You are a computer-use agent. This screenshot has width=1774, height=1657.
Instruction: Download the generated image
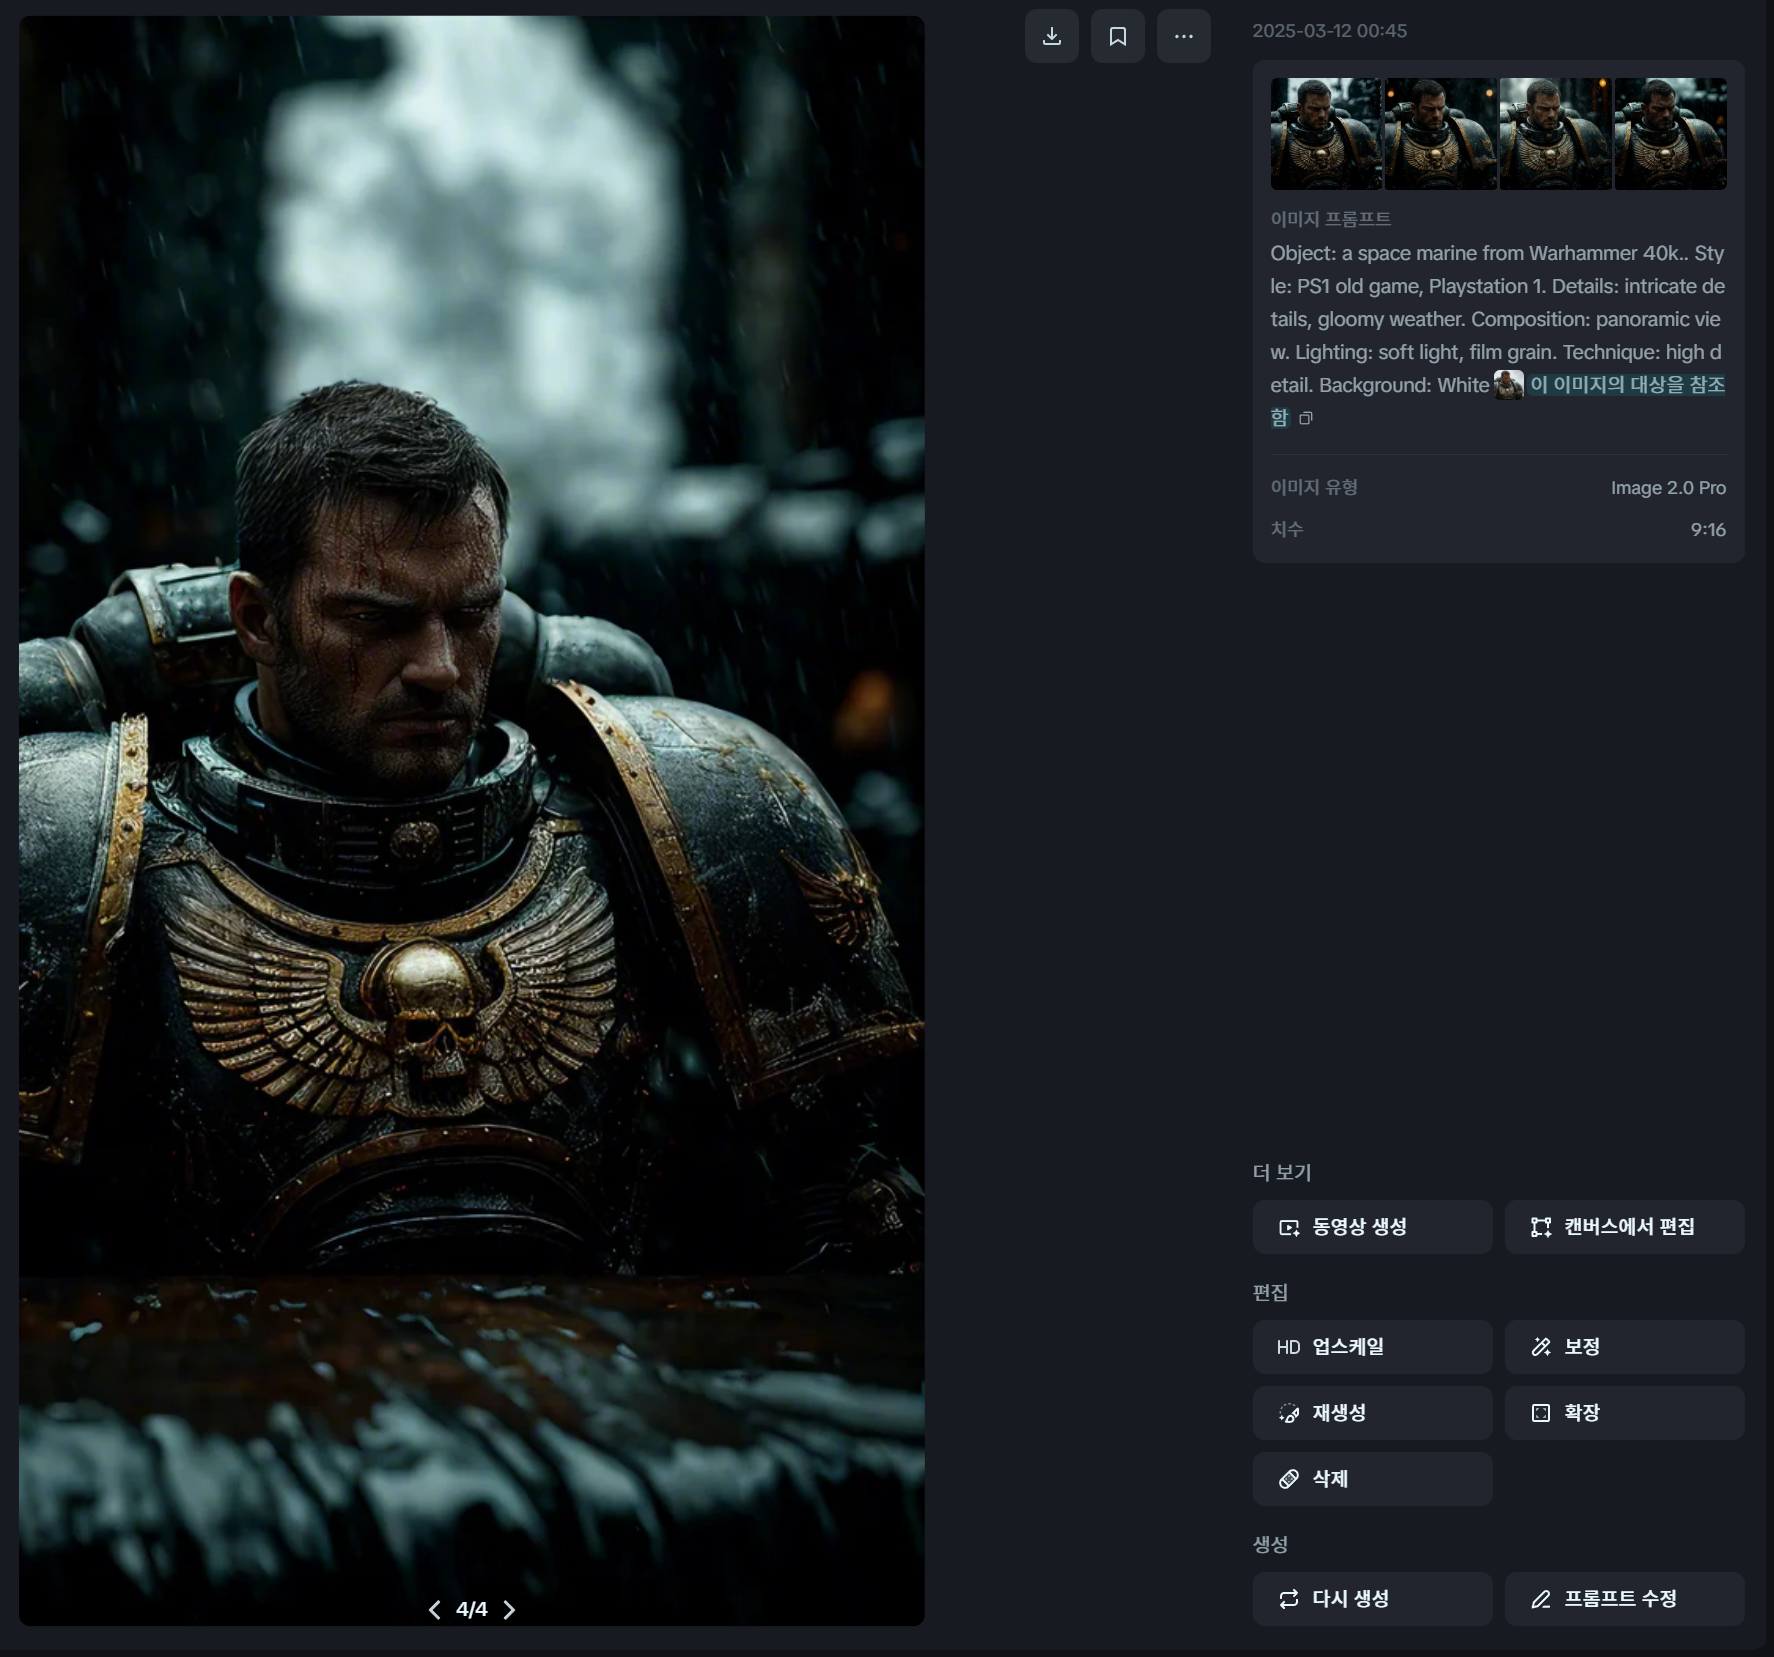pos(1051,37)
